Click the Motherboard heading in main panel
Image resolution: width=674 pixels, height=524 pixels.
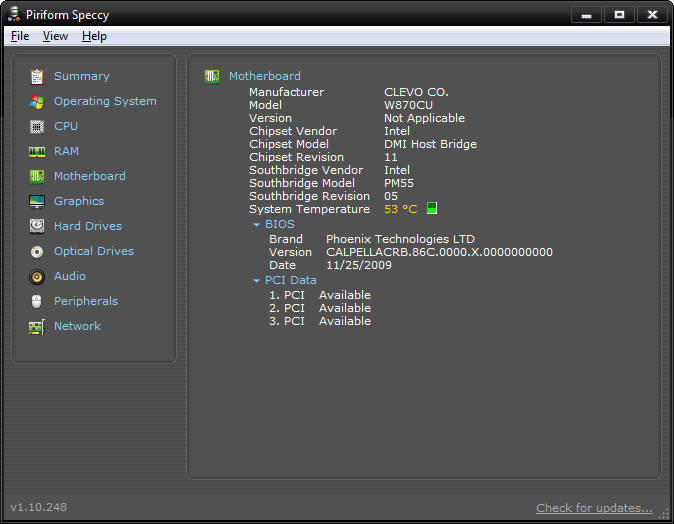click(x=265, y=76)
